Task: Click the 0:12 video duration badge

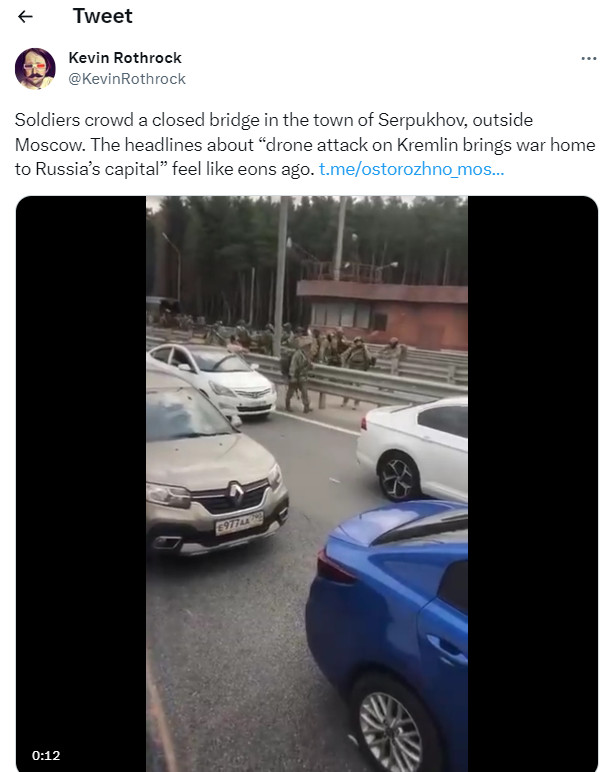Action: [x=46, y=755]
